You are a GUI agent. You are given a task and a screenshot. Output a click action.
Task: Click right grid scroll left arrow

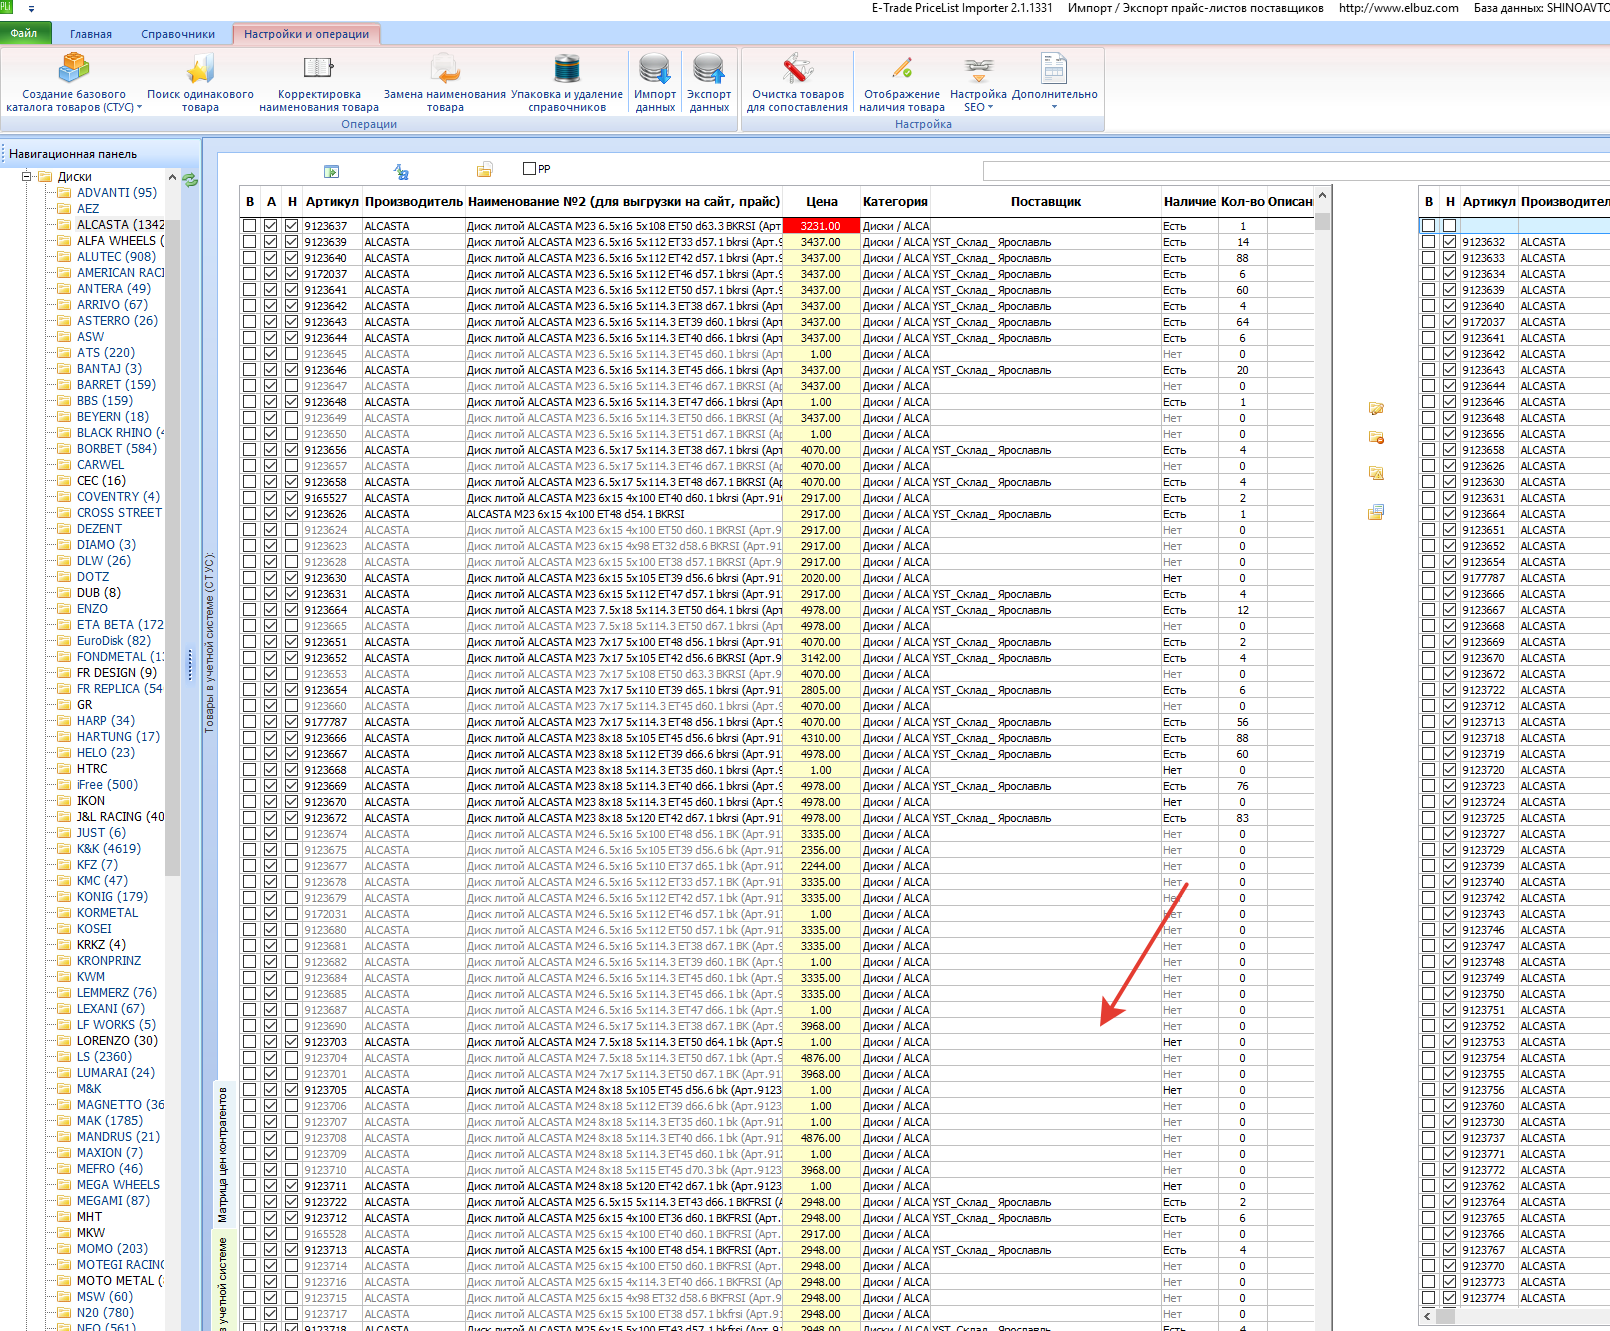click(1425, 1316)
